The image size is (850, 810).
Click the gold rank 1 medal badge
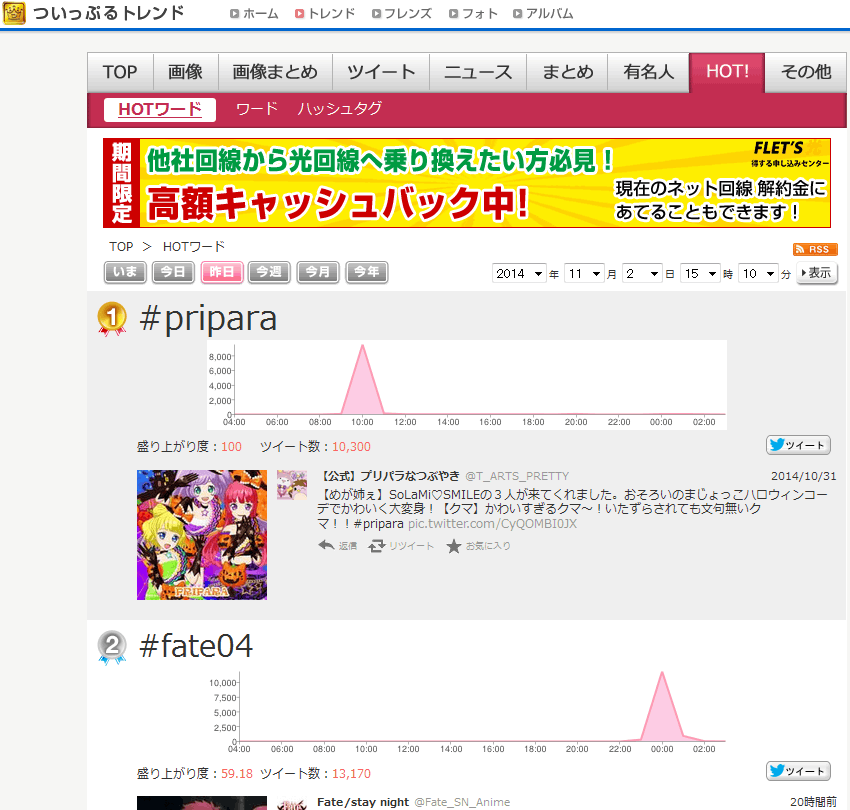[x=112, y=316]
